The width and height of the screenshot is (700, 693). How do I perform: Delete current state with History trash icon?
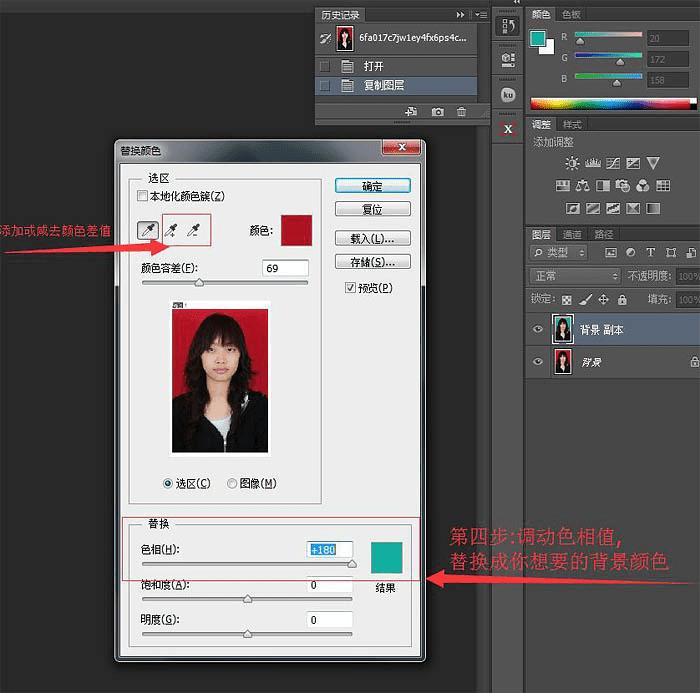(x=461, y=113)
